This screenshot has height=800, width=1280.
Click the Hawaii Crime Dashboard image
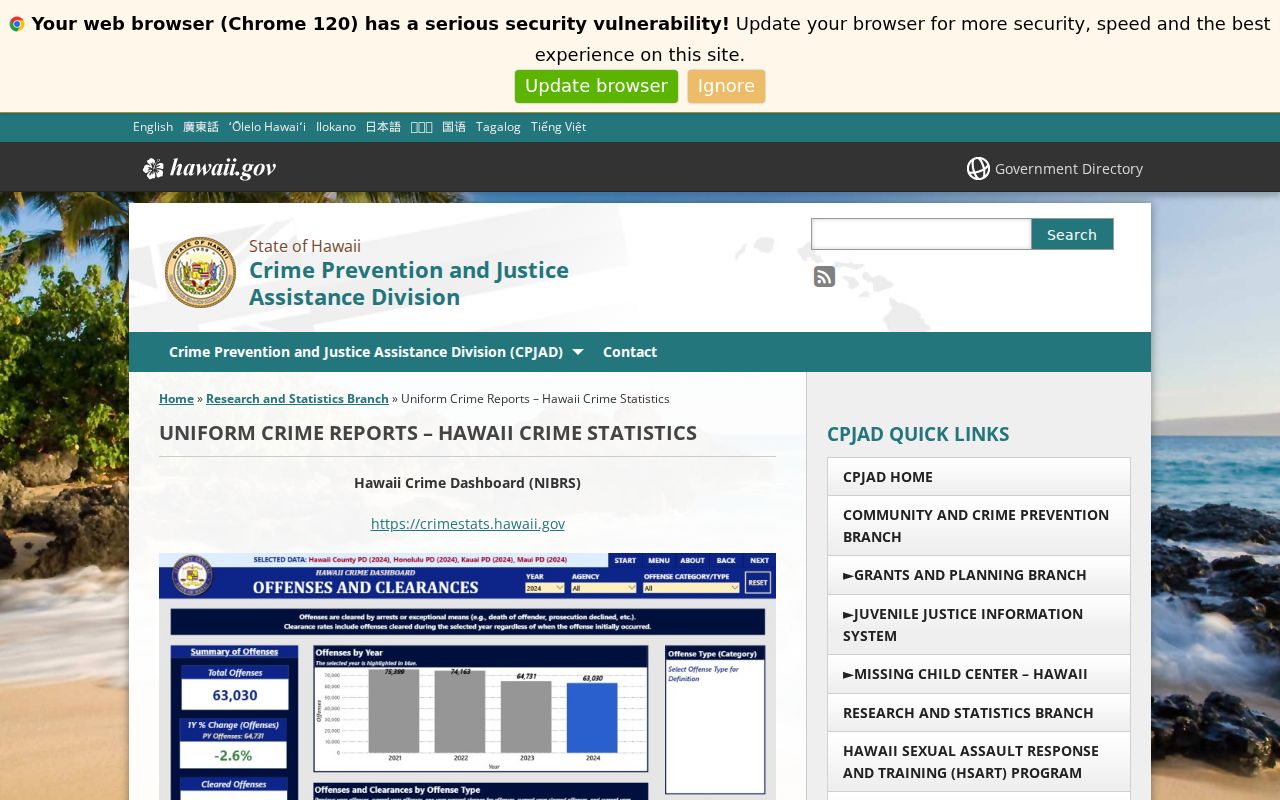[467, 676]
